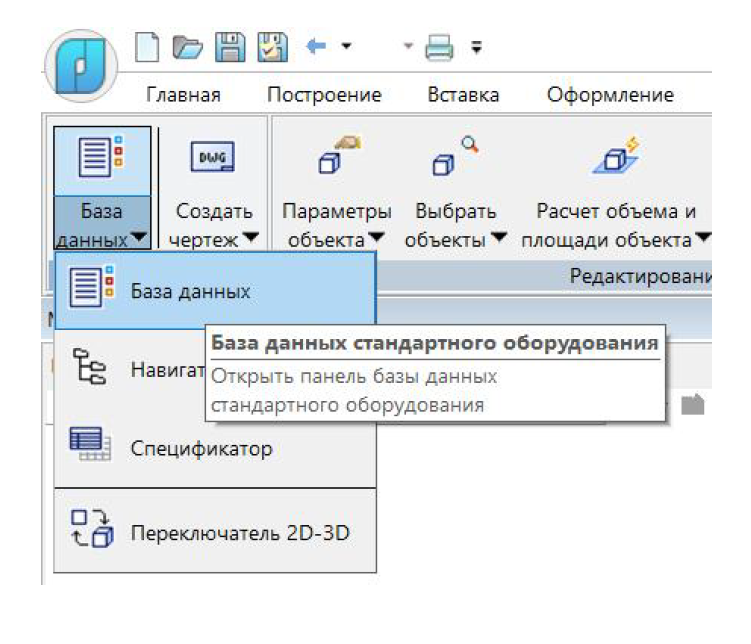This screenshot has width=751, height=644.
Task: Expand the Создать чертеж dropdown arrow
Action: tap(250, 237)
